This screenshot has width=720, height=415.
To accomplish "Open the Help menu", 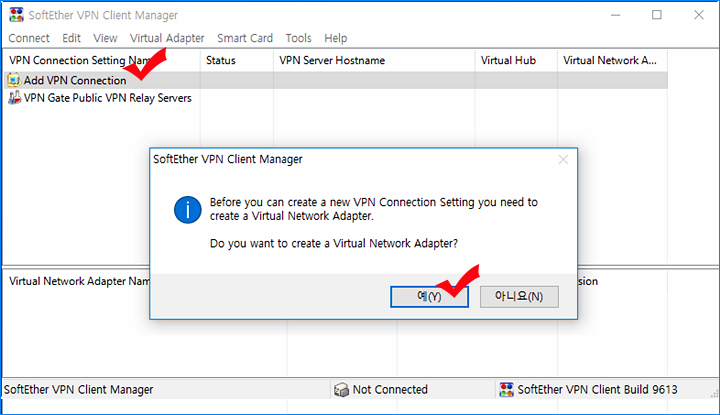I will pos(336,38).
